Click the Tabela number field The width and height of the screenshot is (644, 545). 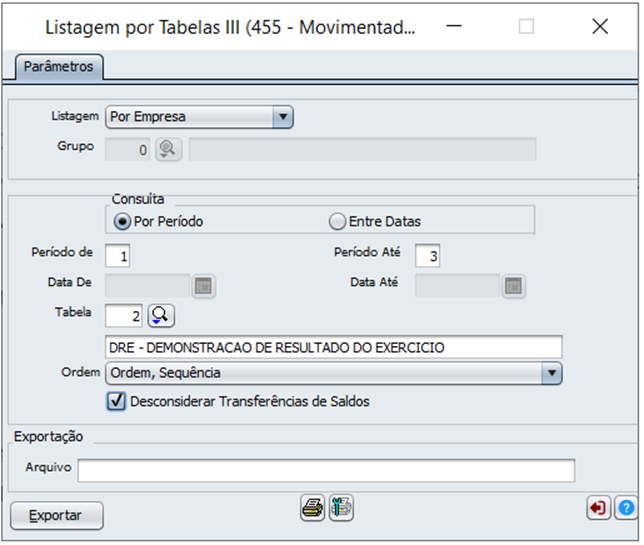[125, 316]
